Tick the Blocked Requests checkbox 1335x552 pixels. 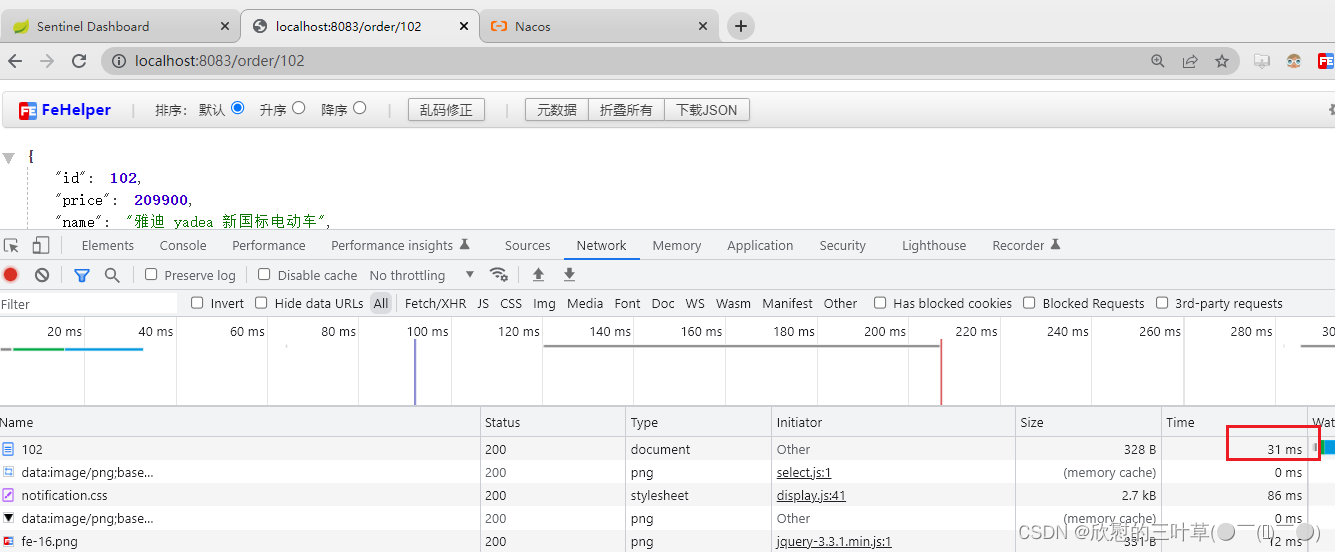(x=1029, y=303)
